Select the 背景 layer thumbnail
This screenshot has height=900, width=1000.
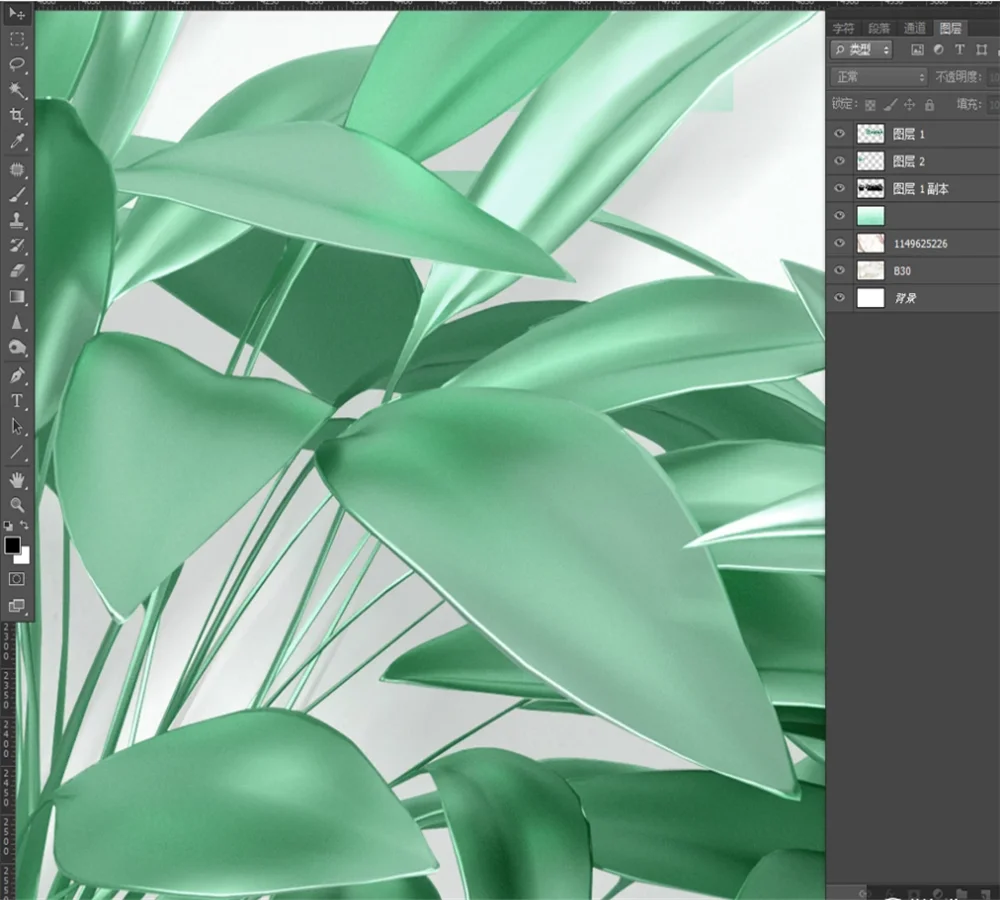click(x=871, y=298)
